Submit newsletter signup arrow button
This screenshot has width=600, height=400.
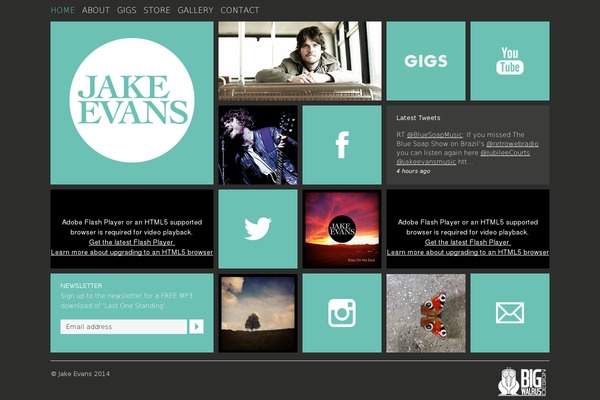pos(196,327)
